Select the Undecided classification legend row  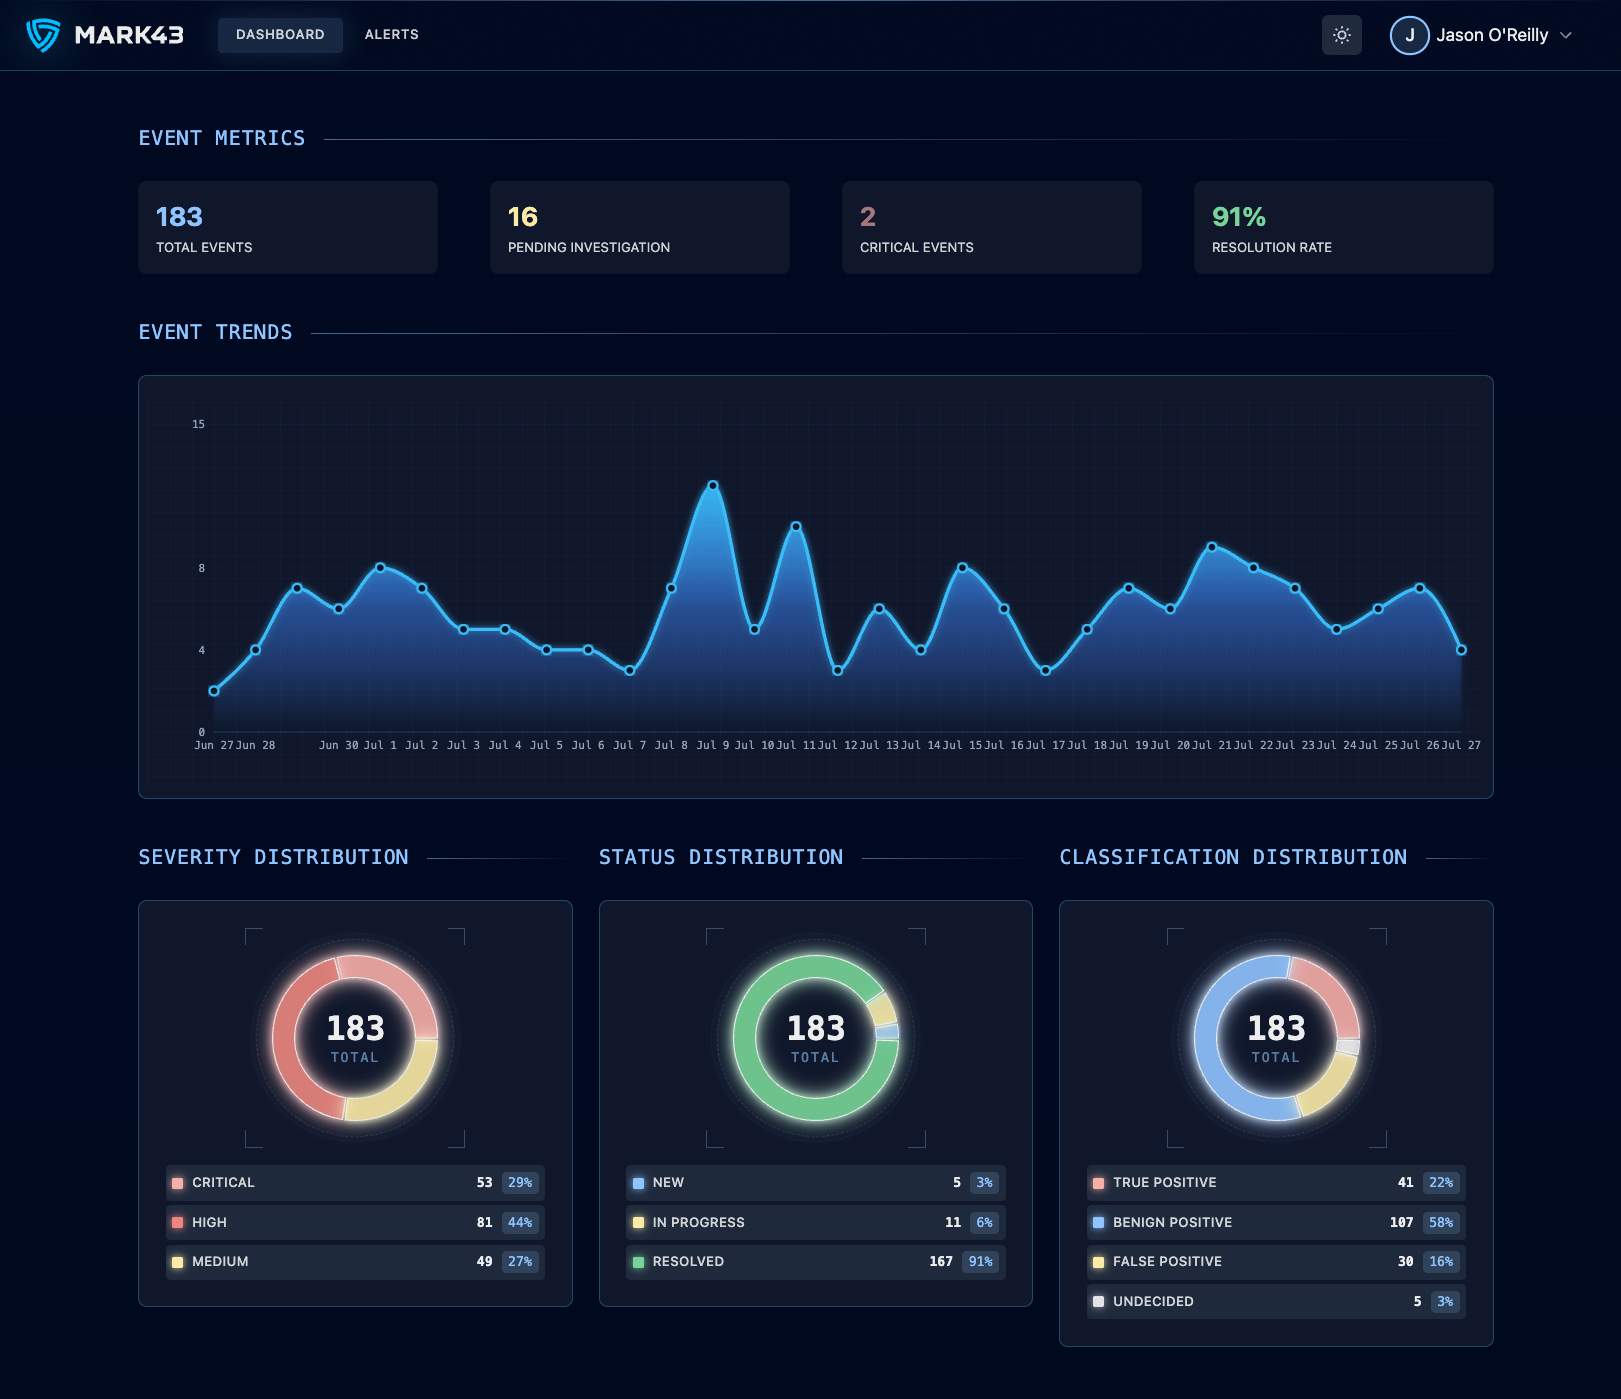click(x=1275, y=1301)
